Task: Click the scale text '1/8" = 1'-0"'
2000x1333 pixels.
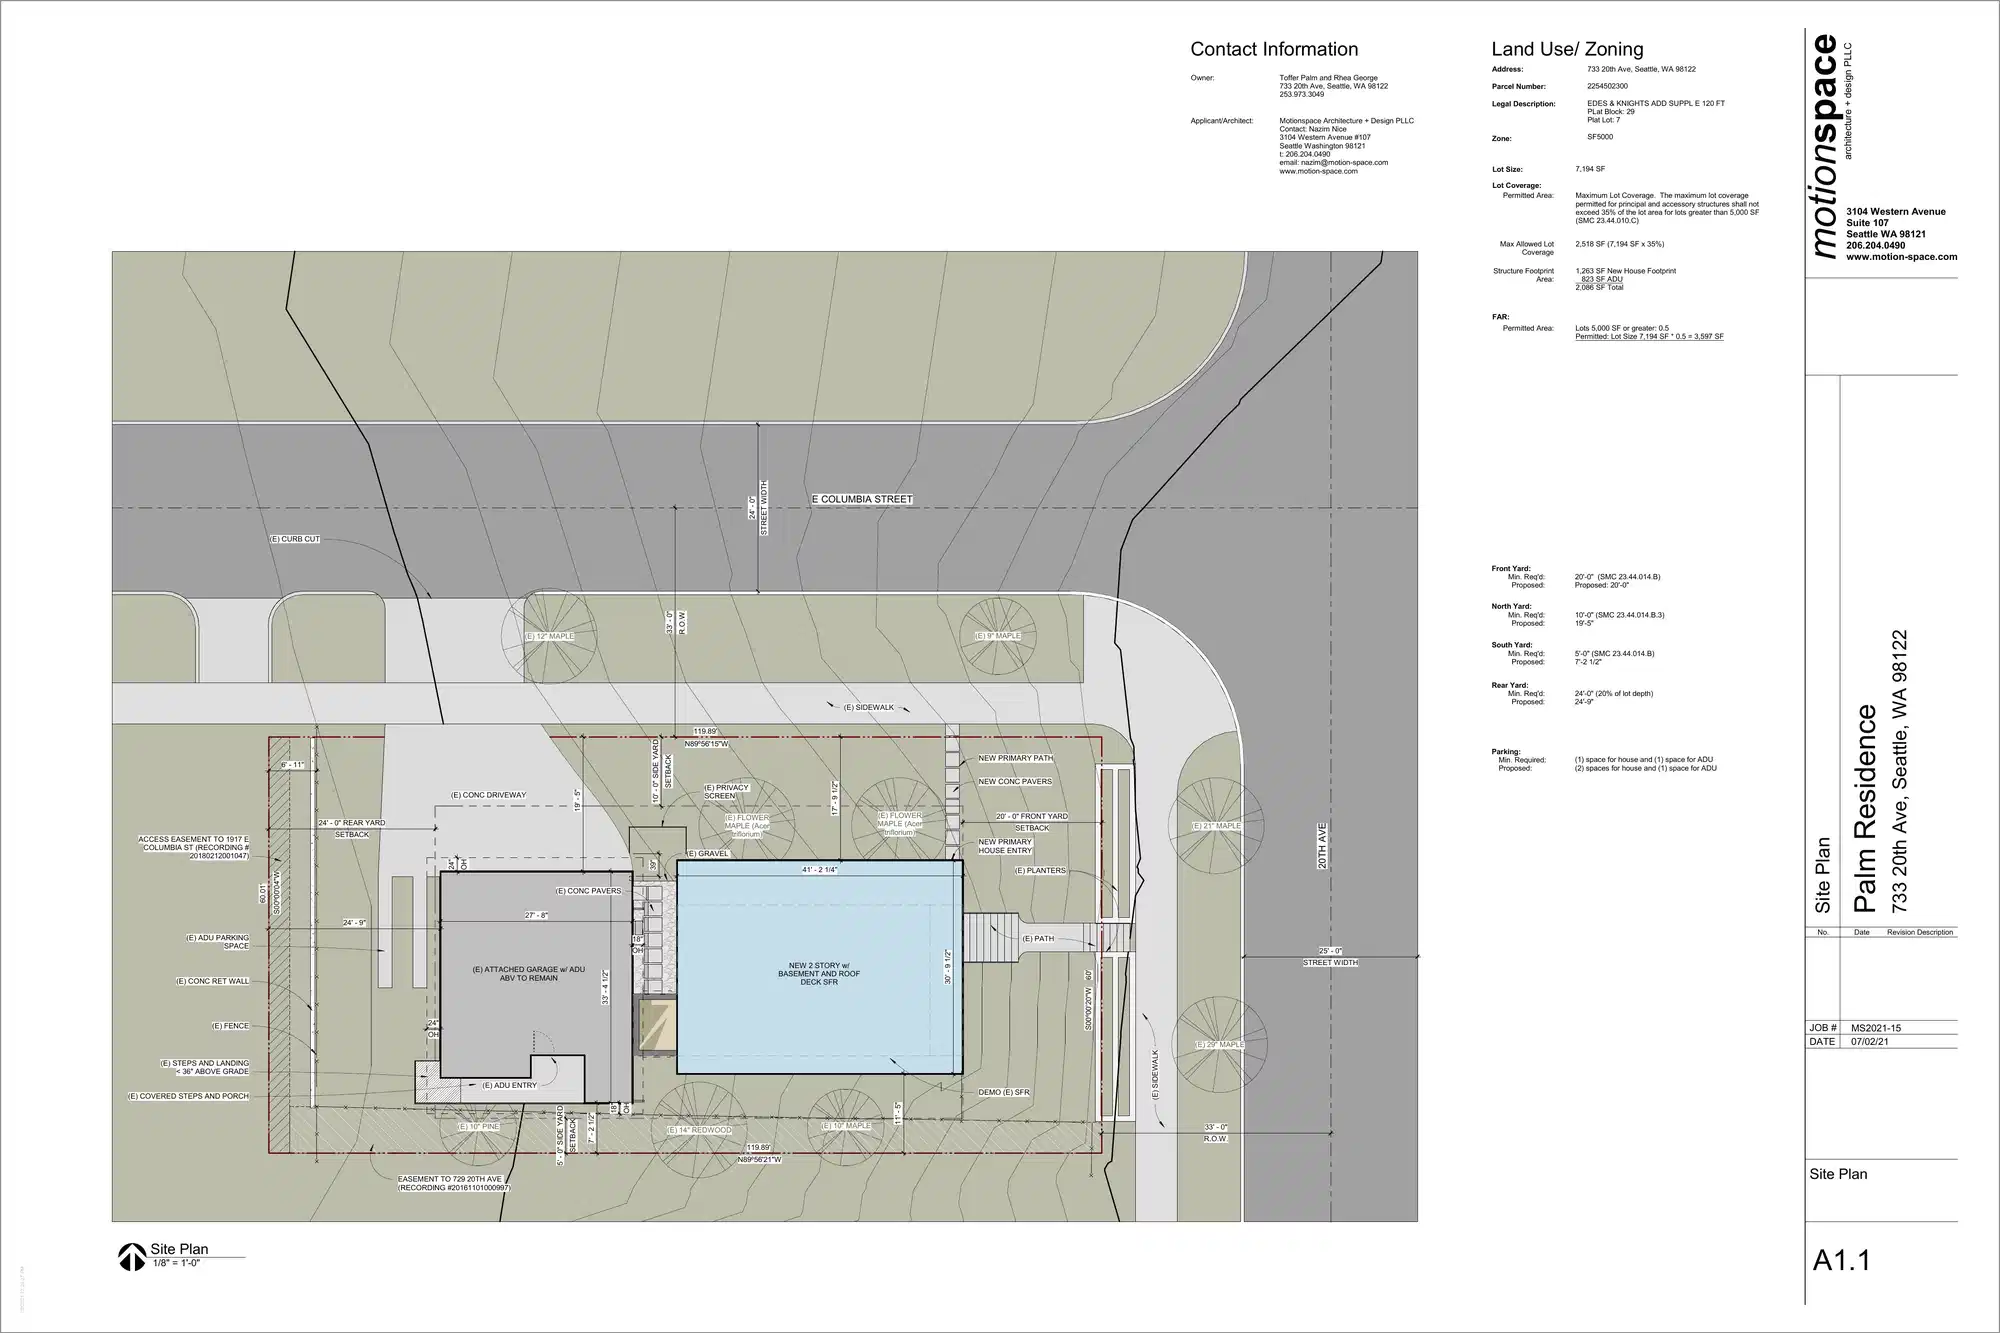Action: [177, 1263]
